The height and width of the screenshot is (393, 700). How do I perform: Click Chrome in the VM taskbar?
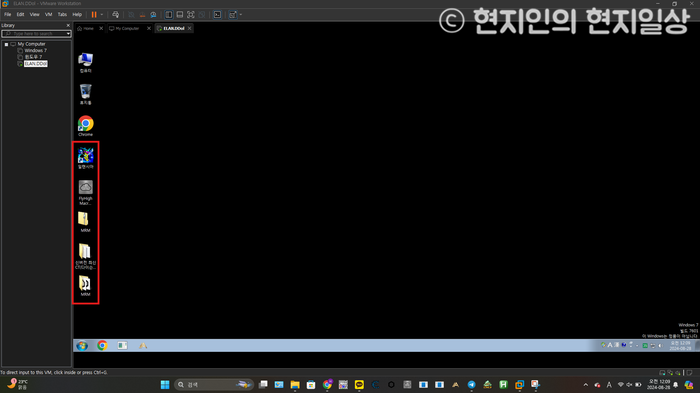coord(102,346)
